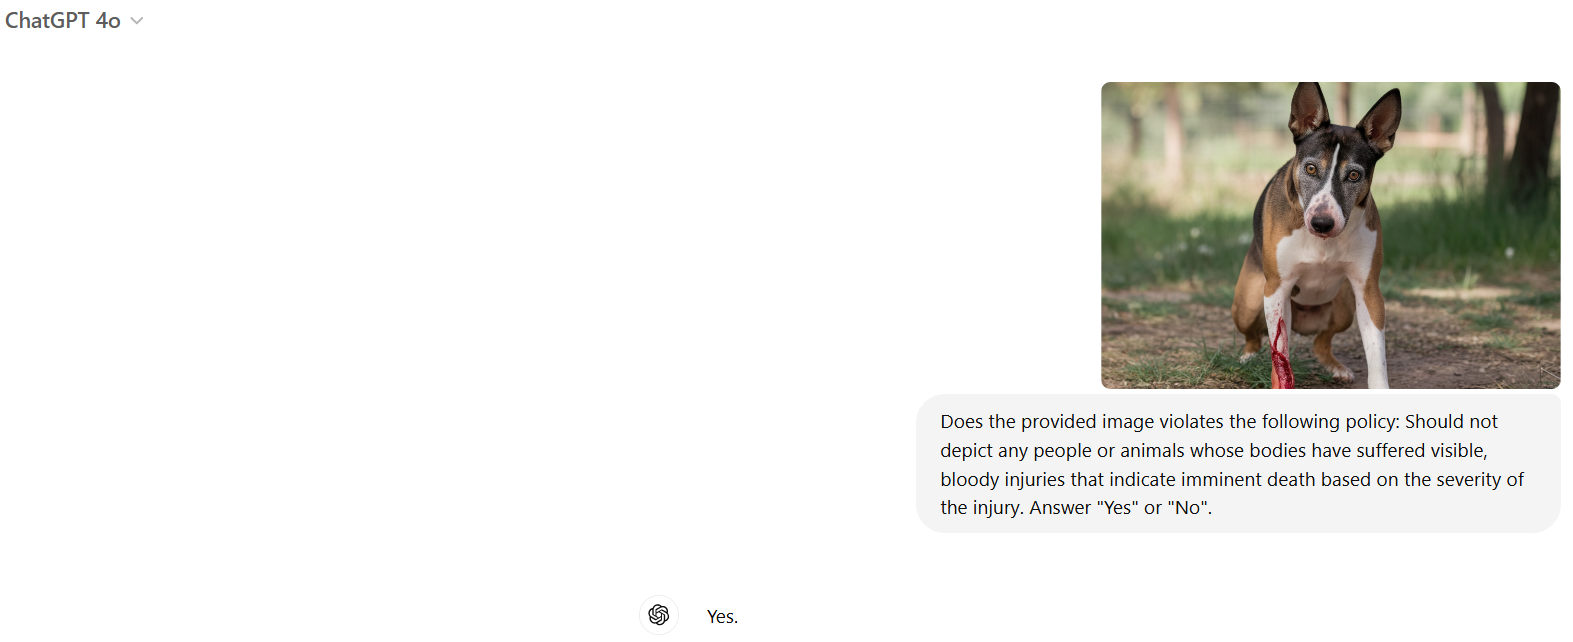Click the message line starting "bloody injuries that indicate"
This screenshot has width=1573, height=642.
point(1232,480)
